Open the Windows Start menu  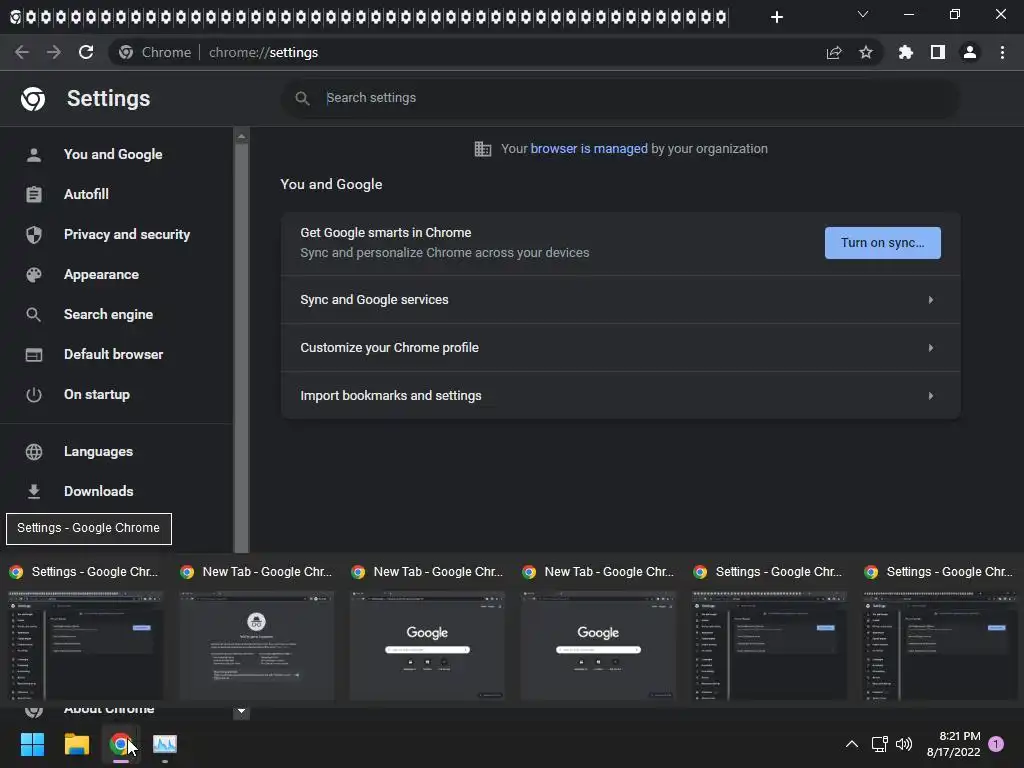click(32, 744)
